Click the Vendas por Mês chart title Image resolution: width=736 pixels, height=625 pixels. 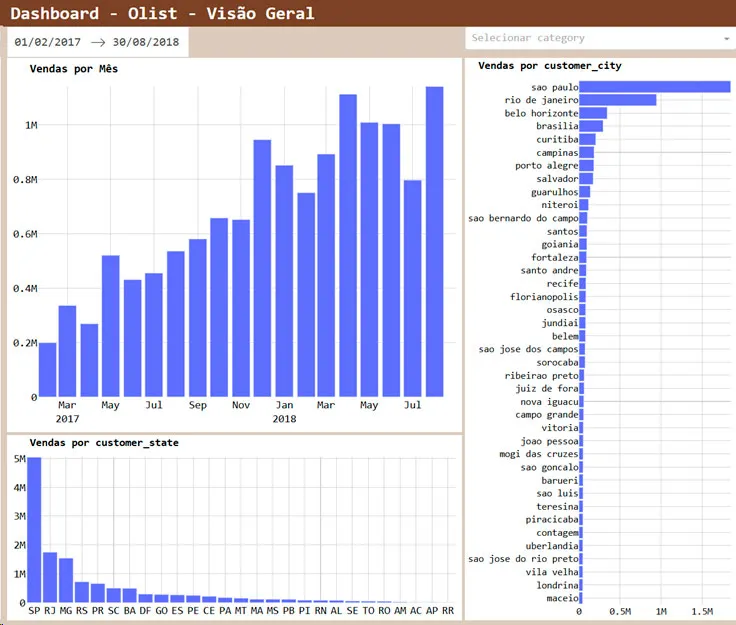(74, 69)
